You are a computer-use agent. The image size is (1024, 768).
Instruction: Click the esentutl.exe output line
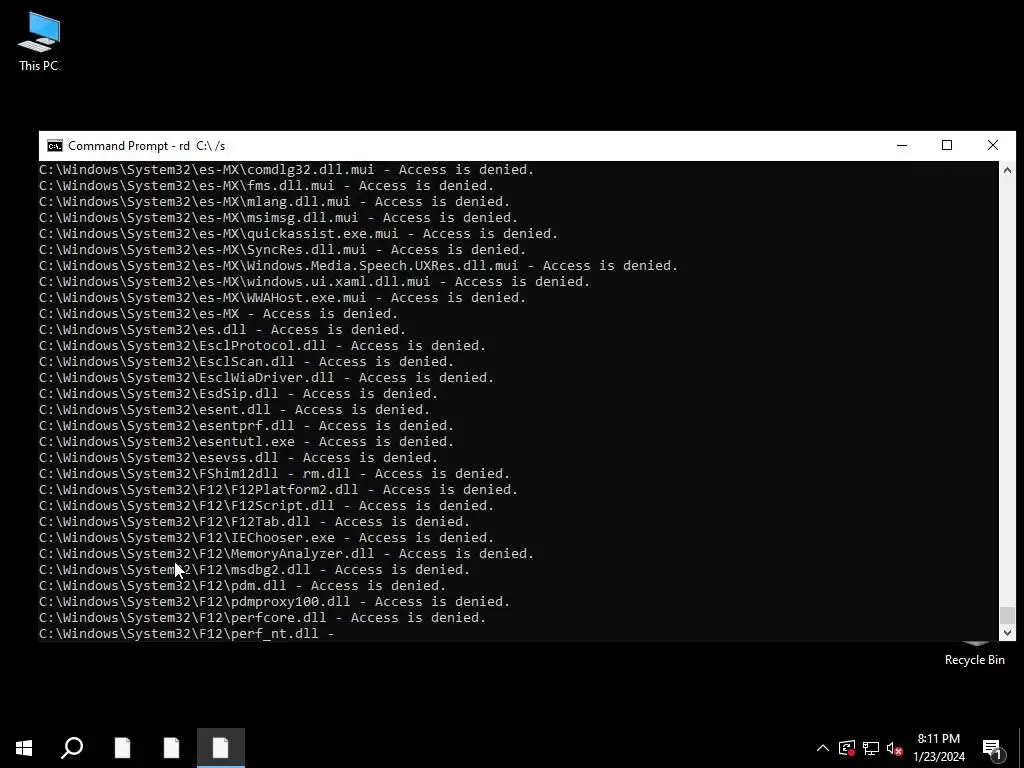tap(246, 441)
